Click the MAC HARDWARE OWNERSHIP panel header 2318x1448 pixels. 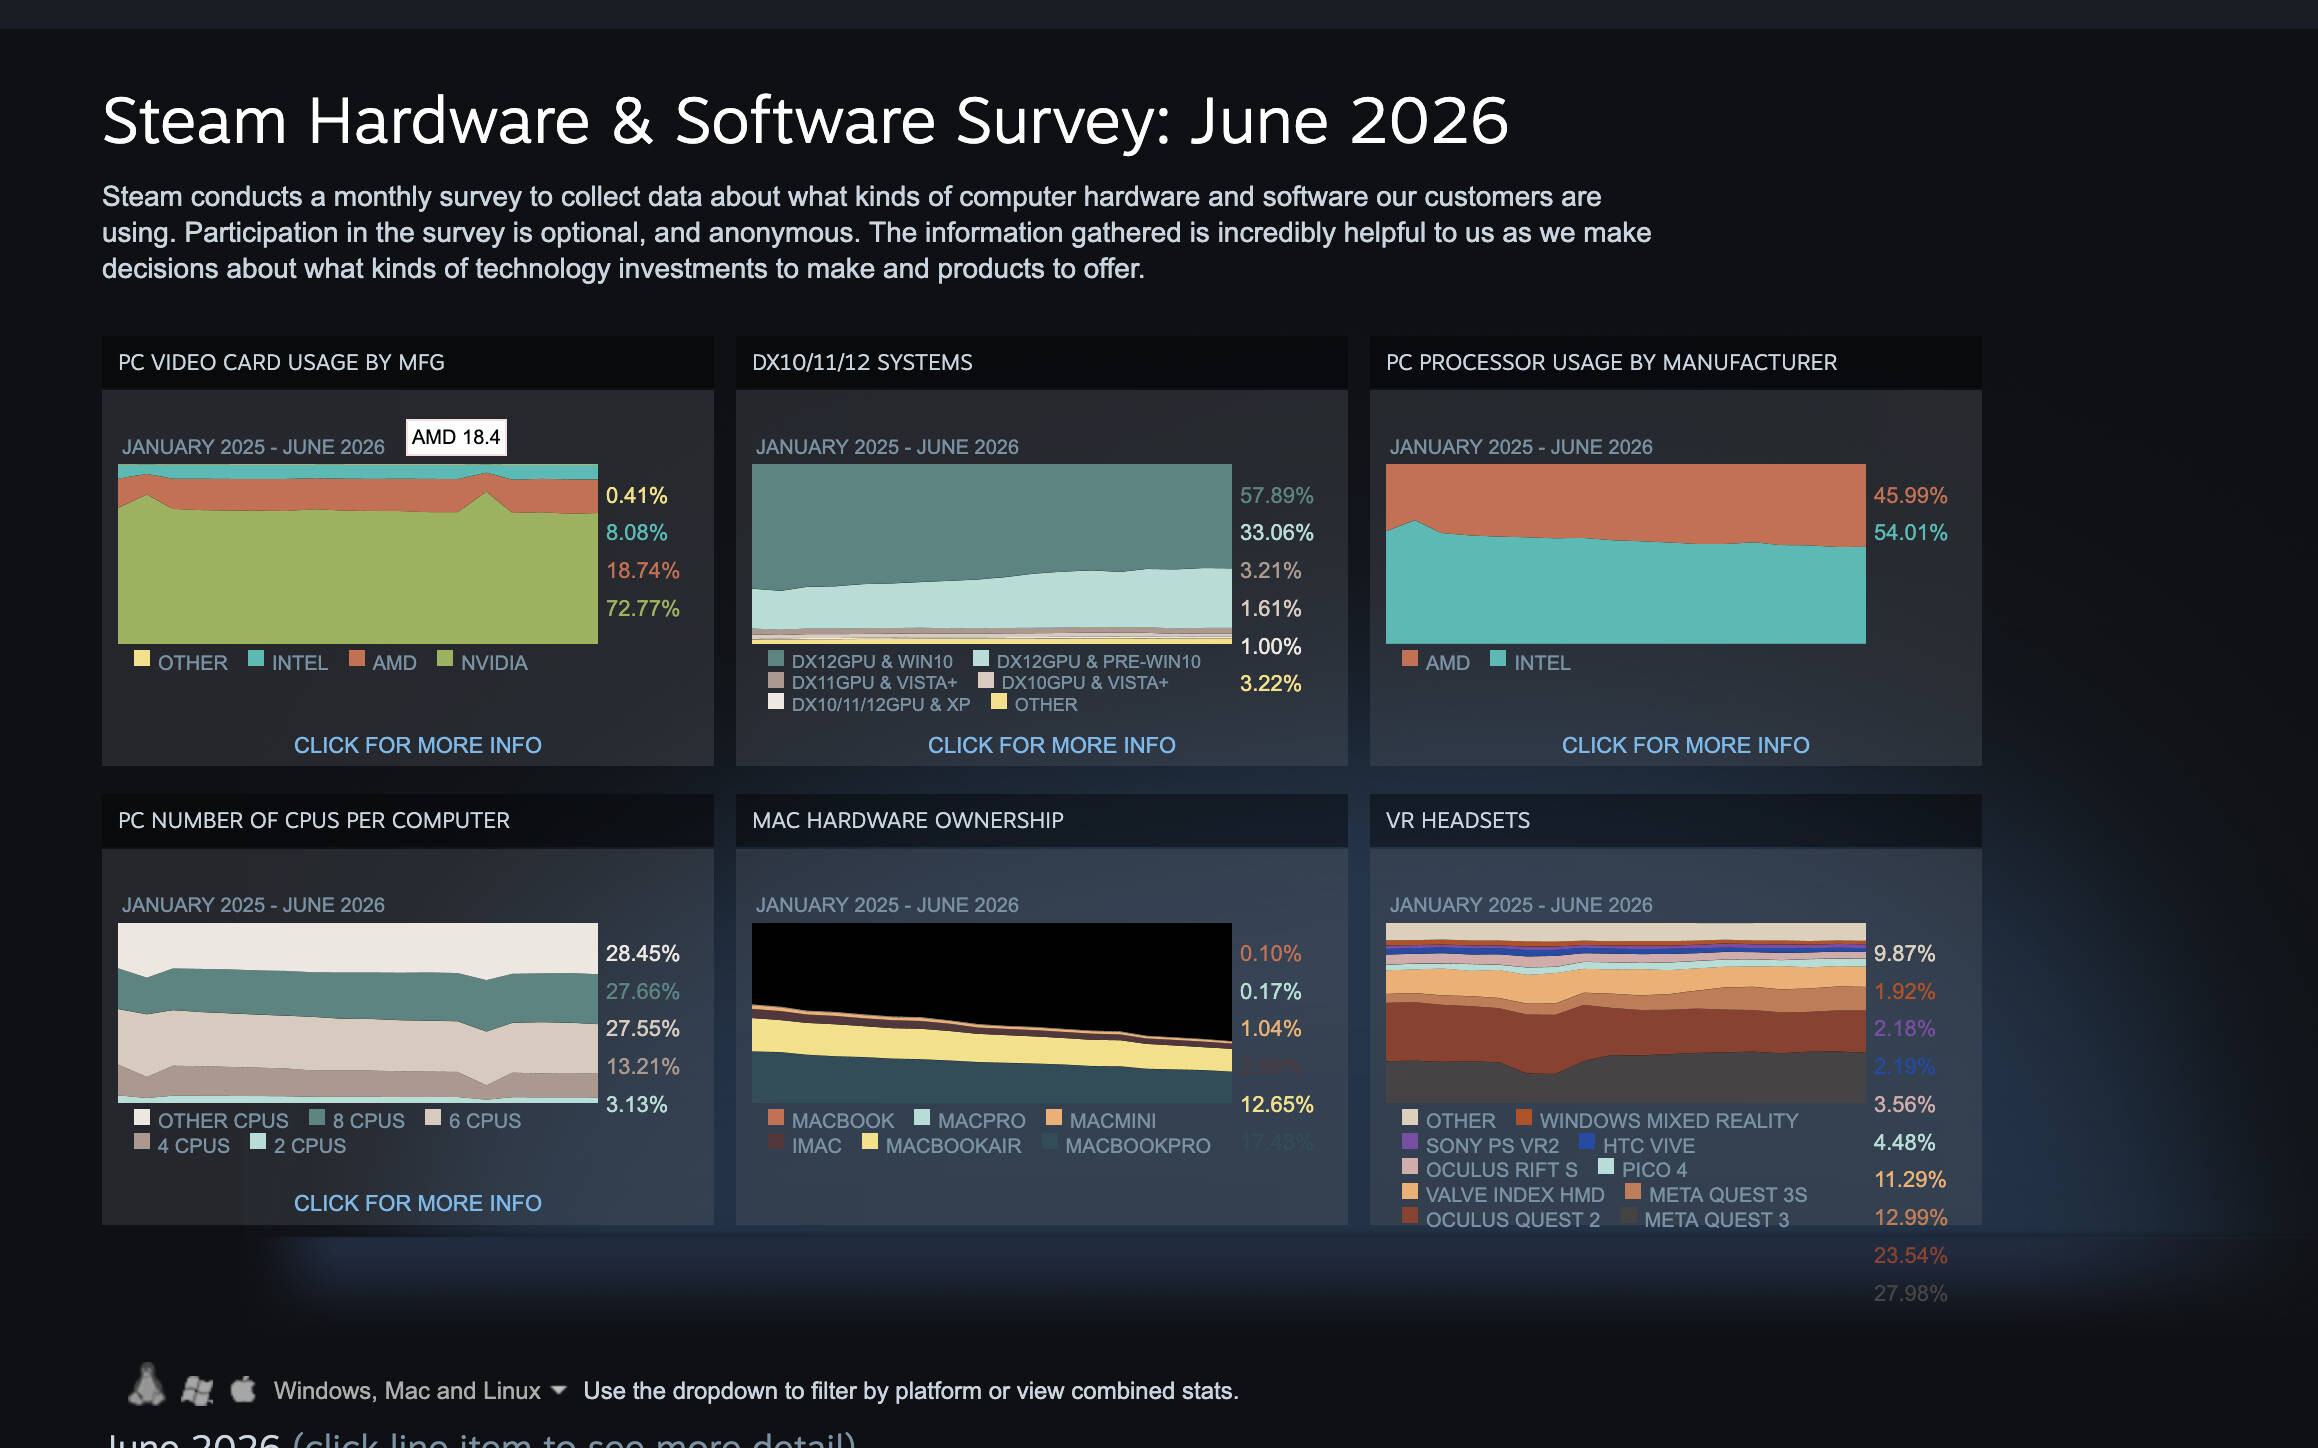pyautogui.click(x=1041, y=820)
